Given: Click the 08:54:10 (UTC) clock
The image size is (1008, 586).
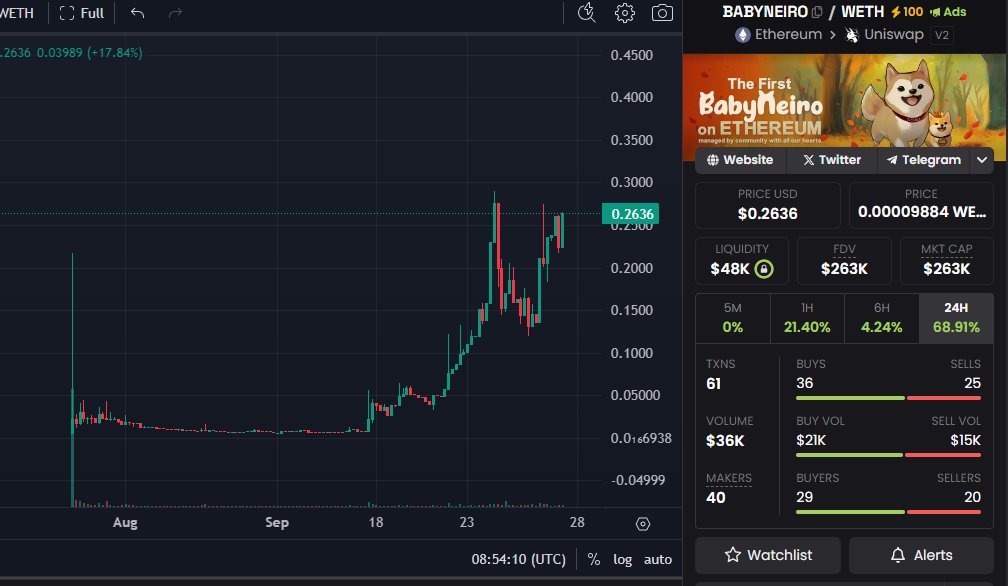Looking at the screenshot, I should click(x=519, y=560).
